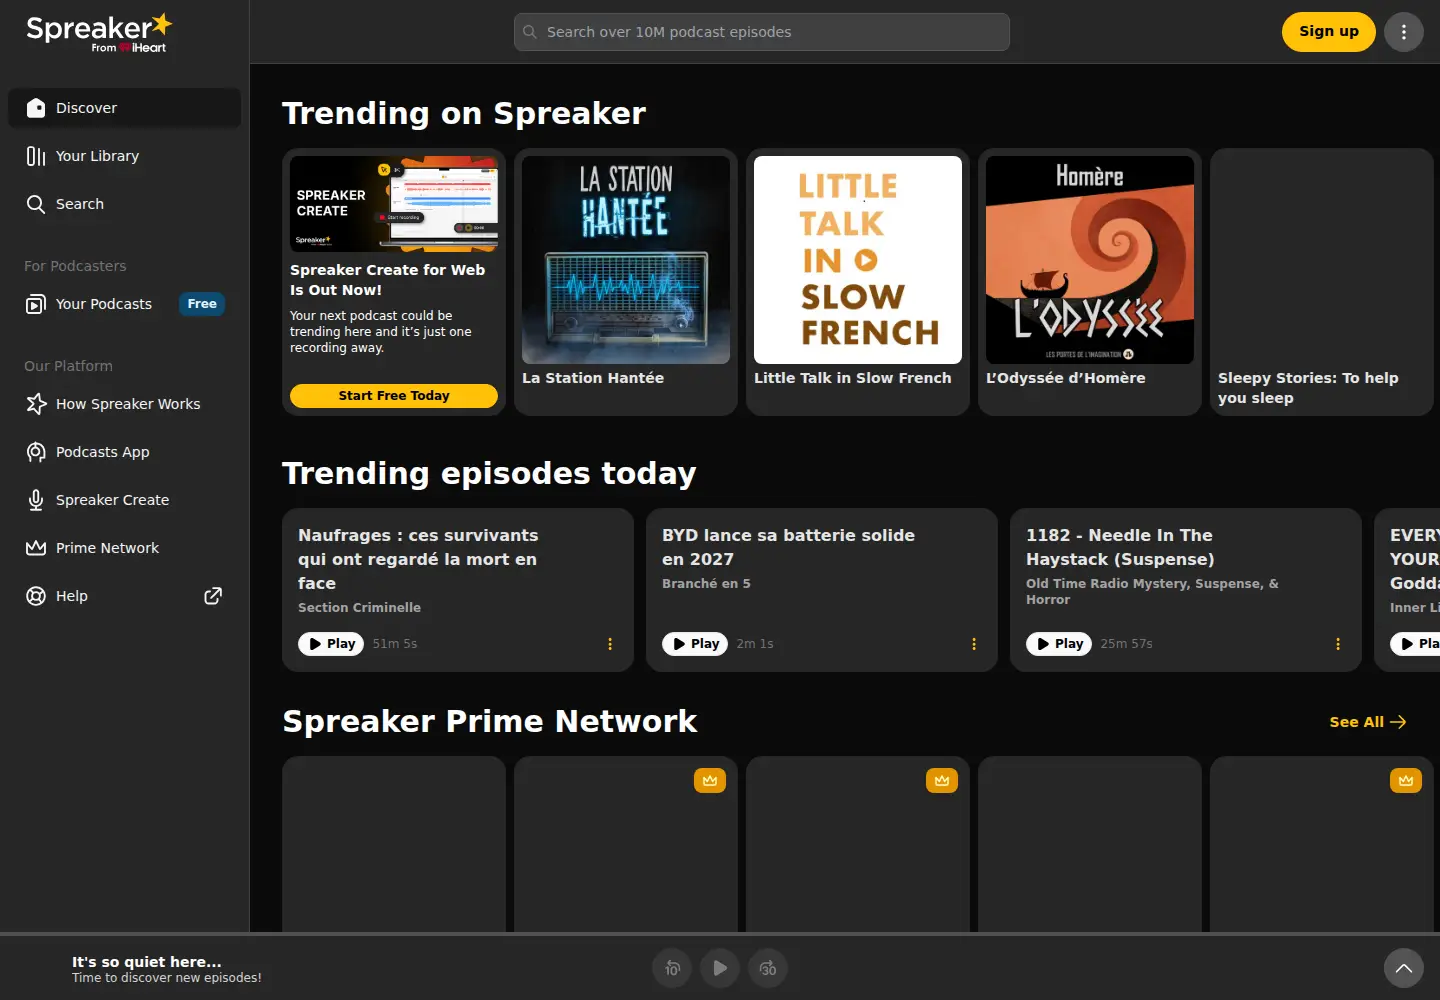Play the Needle In The Haystack episode
1440x1000 pixels.
coord(1059,644)
